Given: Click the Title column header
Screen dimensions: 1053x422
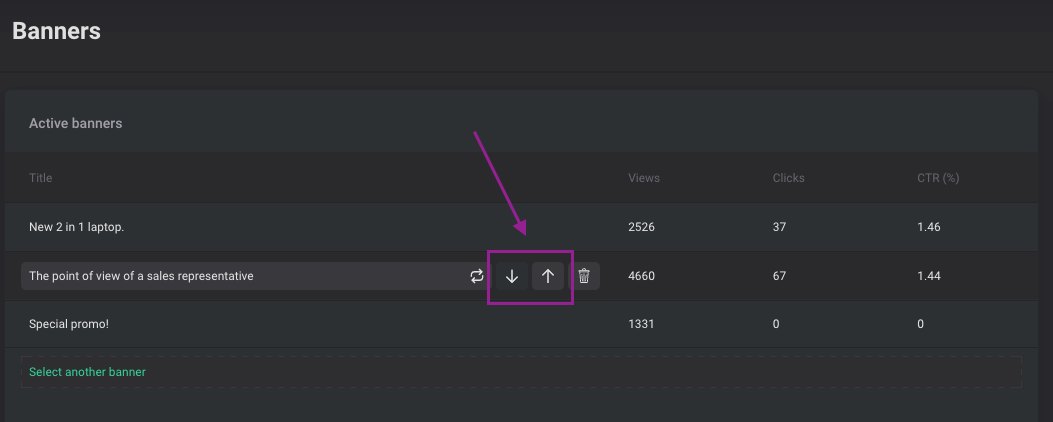Looking at the screenshot, I should pos(40,178).
